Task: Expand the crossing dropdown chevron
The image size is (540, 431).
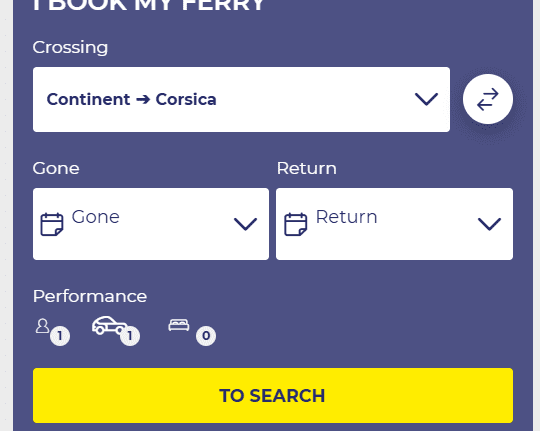Action: tap(426, 99)
